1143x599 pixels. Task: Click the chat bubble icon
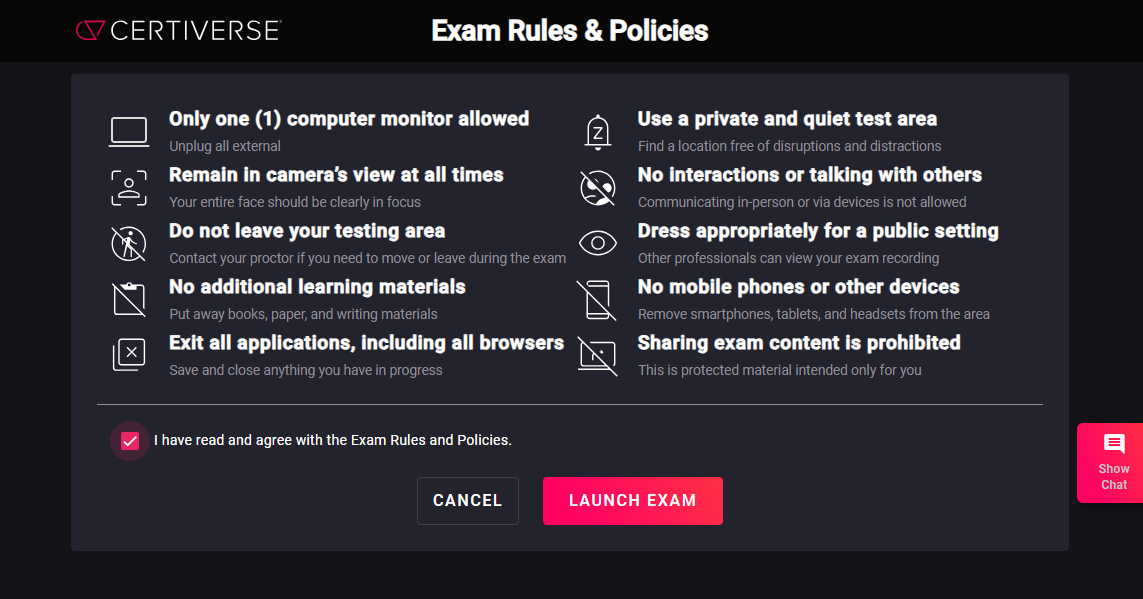[1114, 443]
